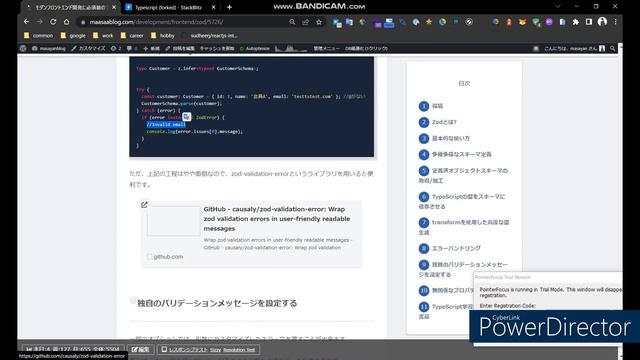Jump to contents item 6 TypeScriptの型
The width and height of the screenshot is (640, 360).
(462, 201)
